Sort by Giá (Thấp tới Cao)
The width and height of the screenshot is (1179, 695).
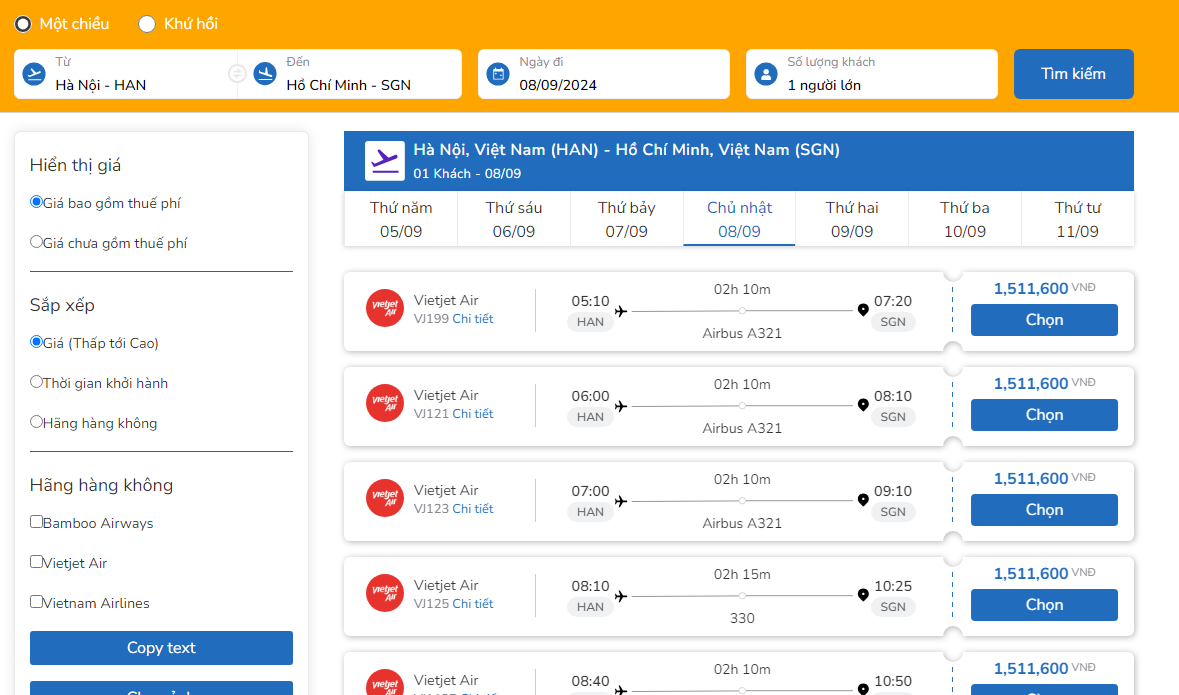[x=36, y=341]
